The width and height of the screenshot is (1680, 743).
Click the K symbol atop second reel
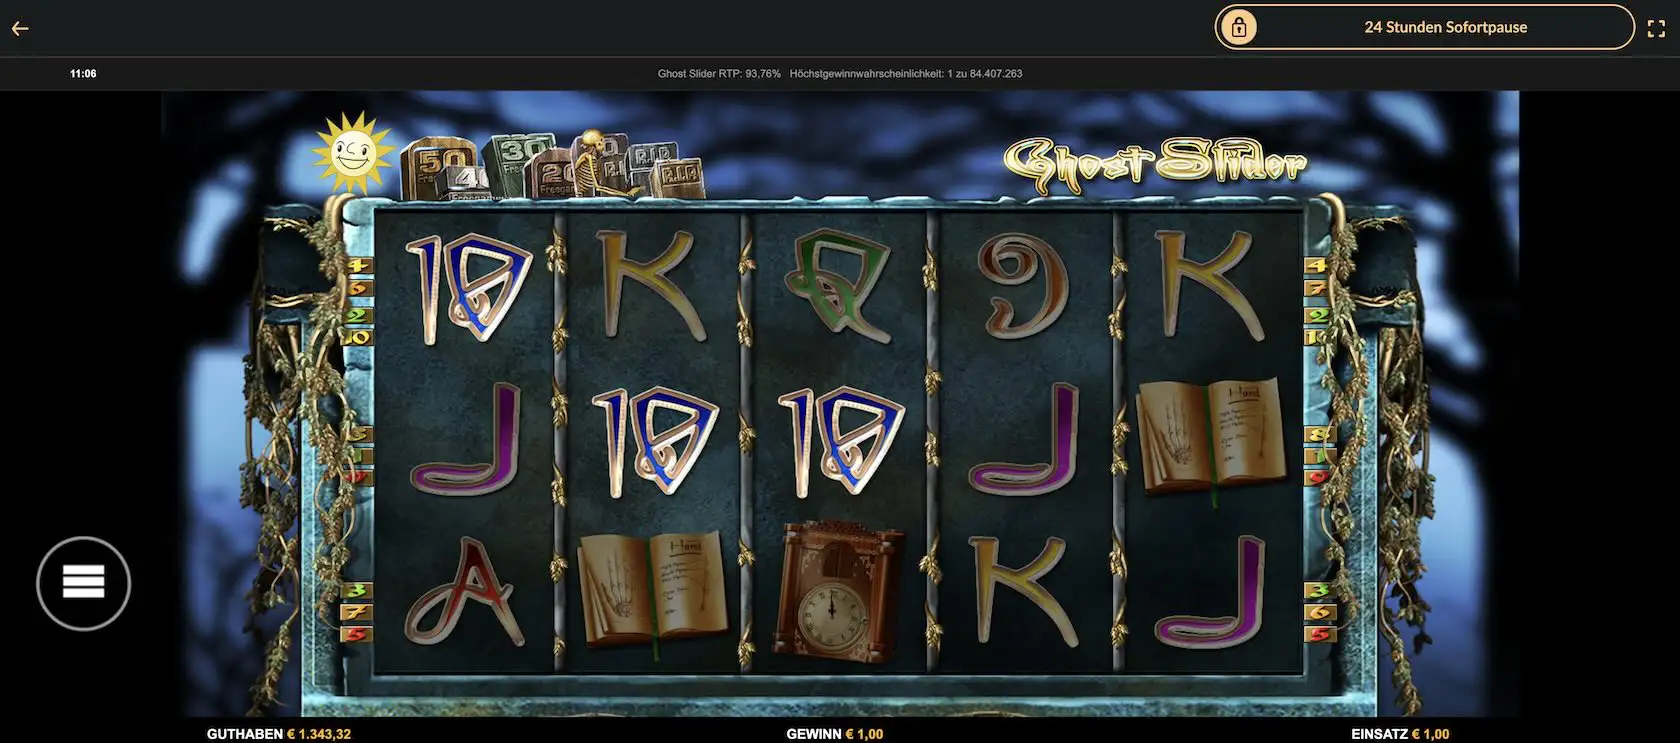click(653, 285)
